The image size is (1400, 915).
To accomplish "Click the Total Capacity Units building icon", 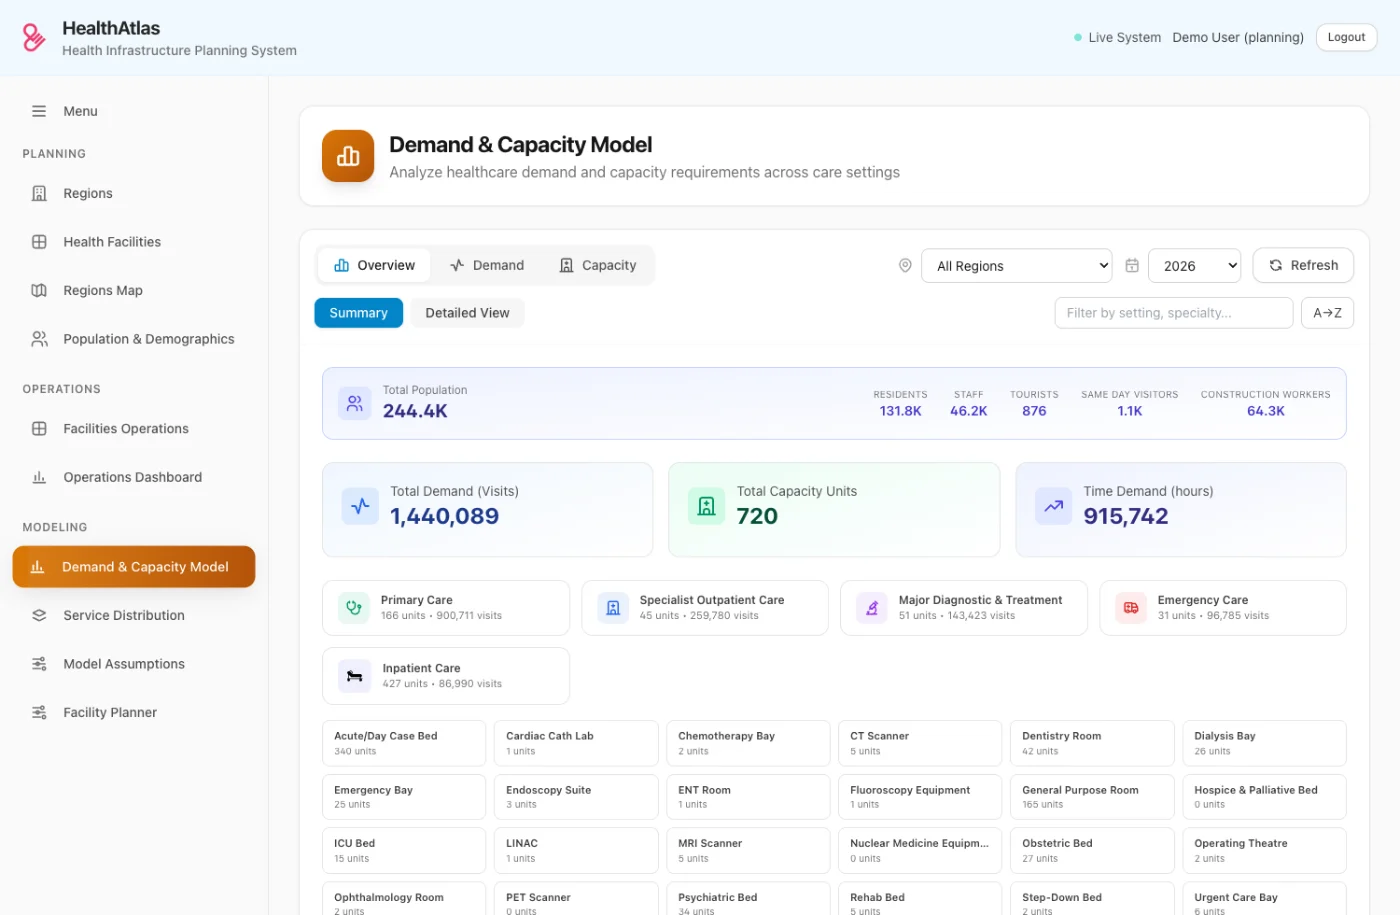I will click(706, 506).
